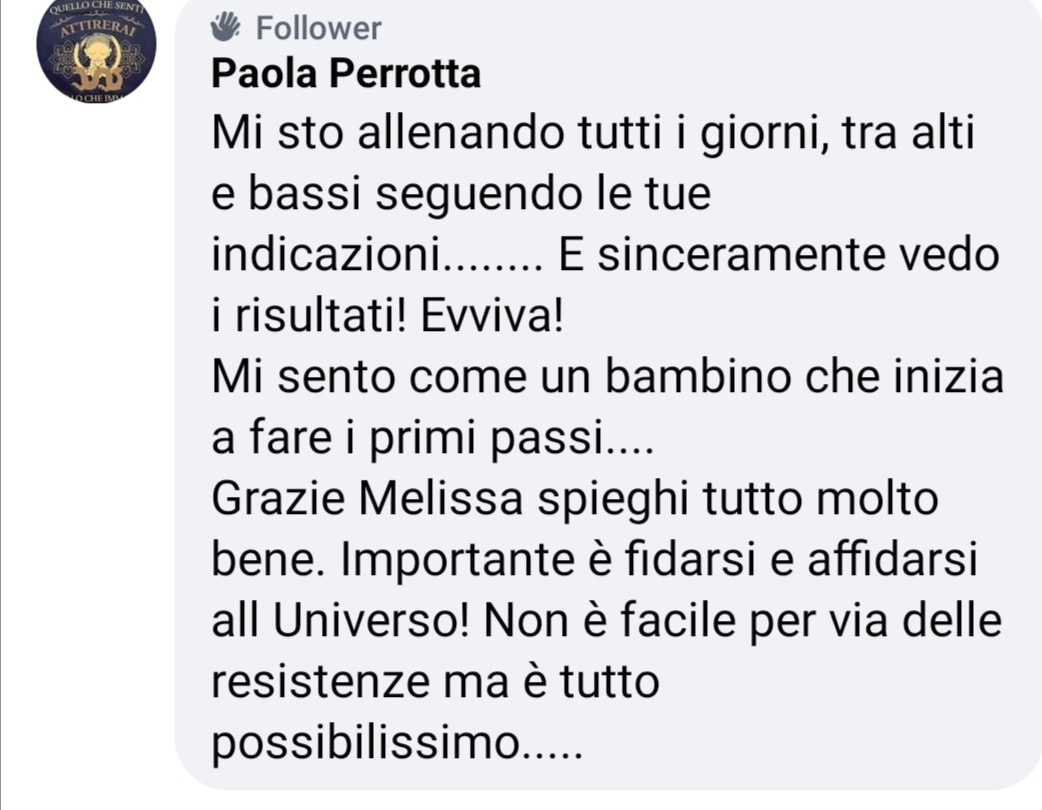The height and width of the screenshot is (810, 1042).
Task: Click the waving hand Follower badge icon
Action: (225, 27)
